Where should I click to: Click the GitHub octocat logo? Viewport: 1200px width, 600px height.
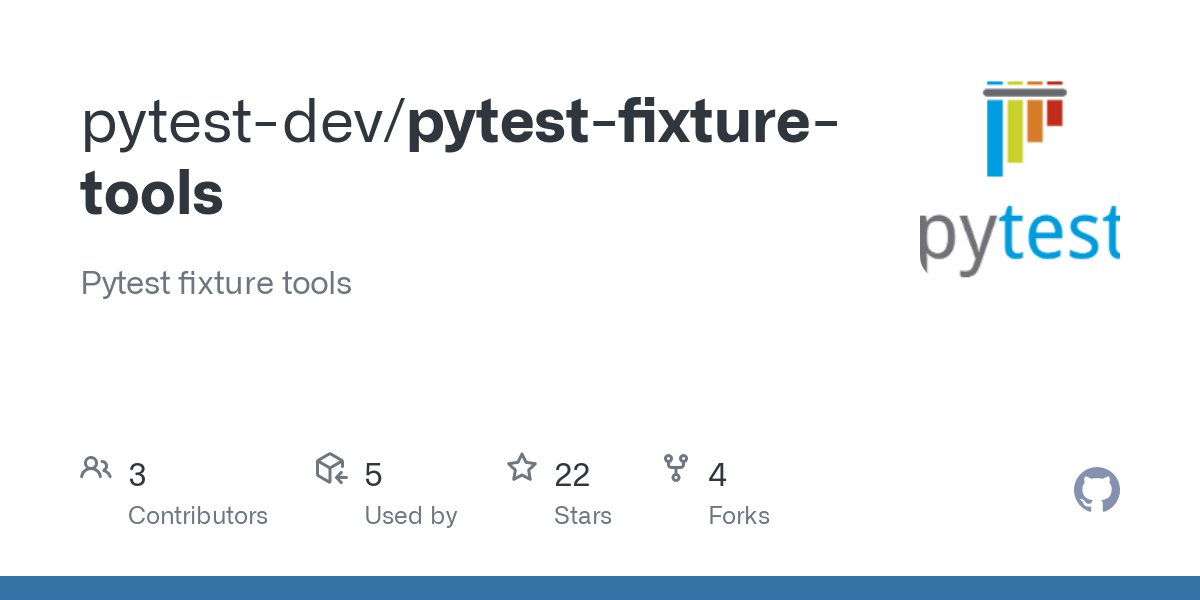pos(1097,491)
